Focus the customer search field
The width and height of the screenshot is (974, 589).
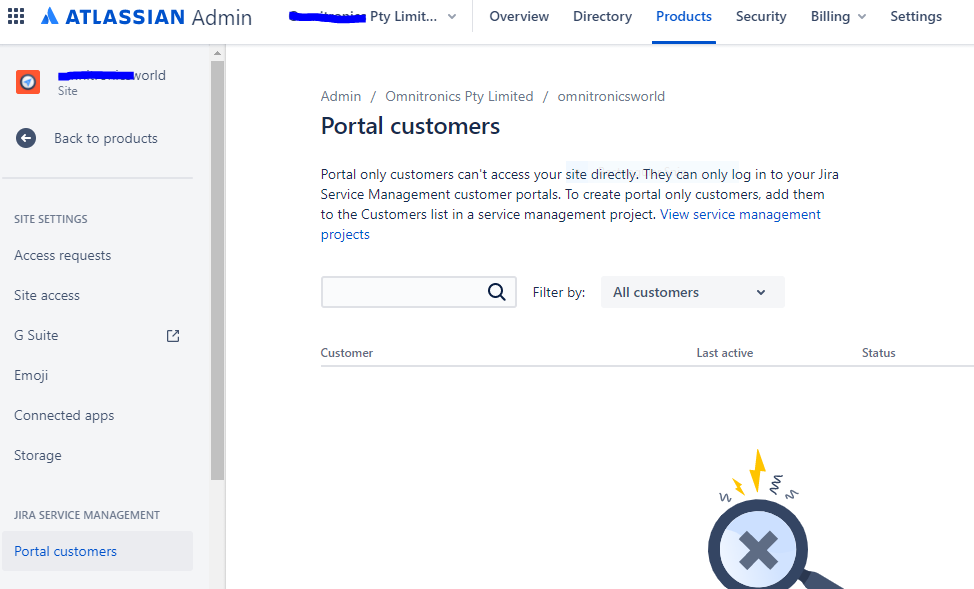tap(418, 292)
